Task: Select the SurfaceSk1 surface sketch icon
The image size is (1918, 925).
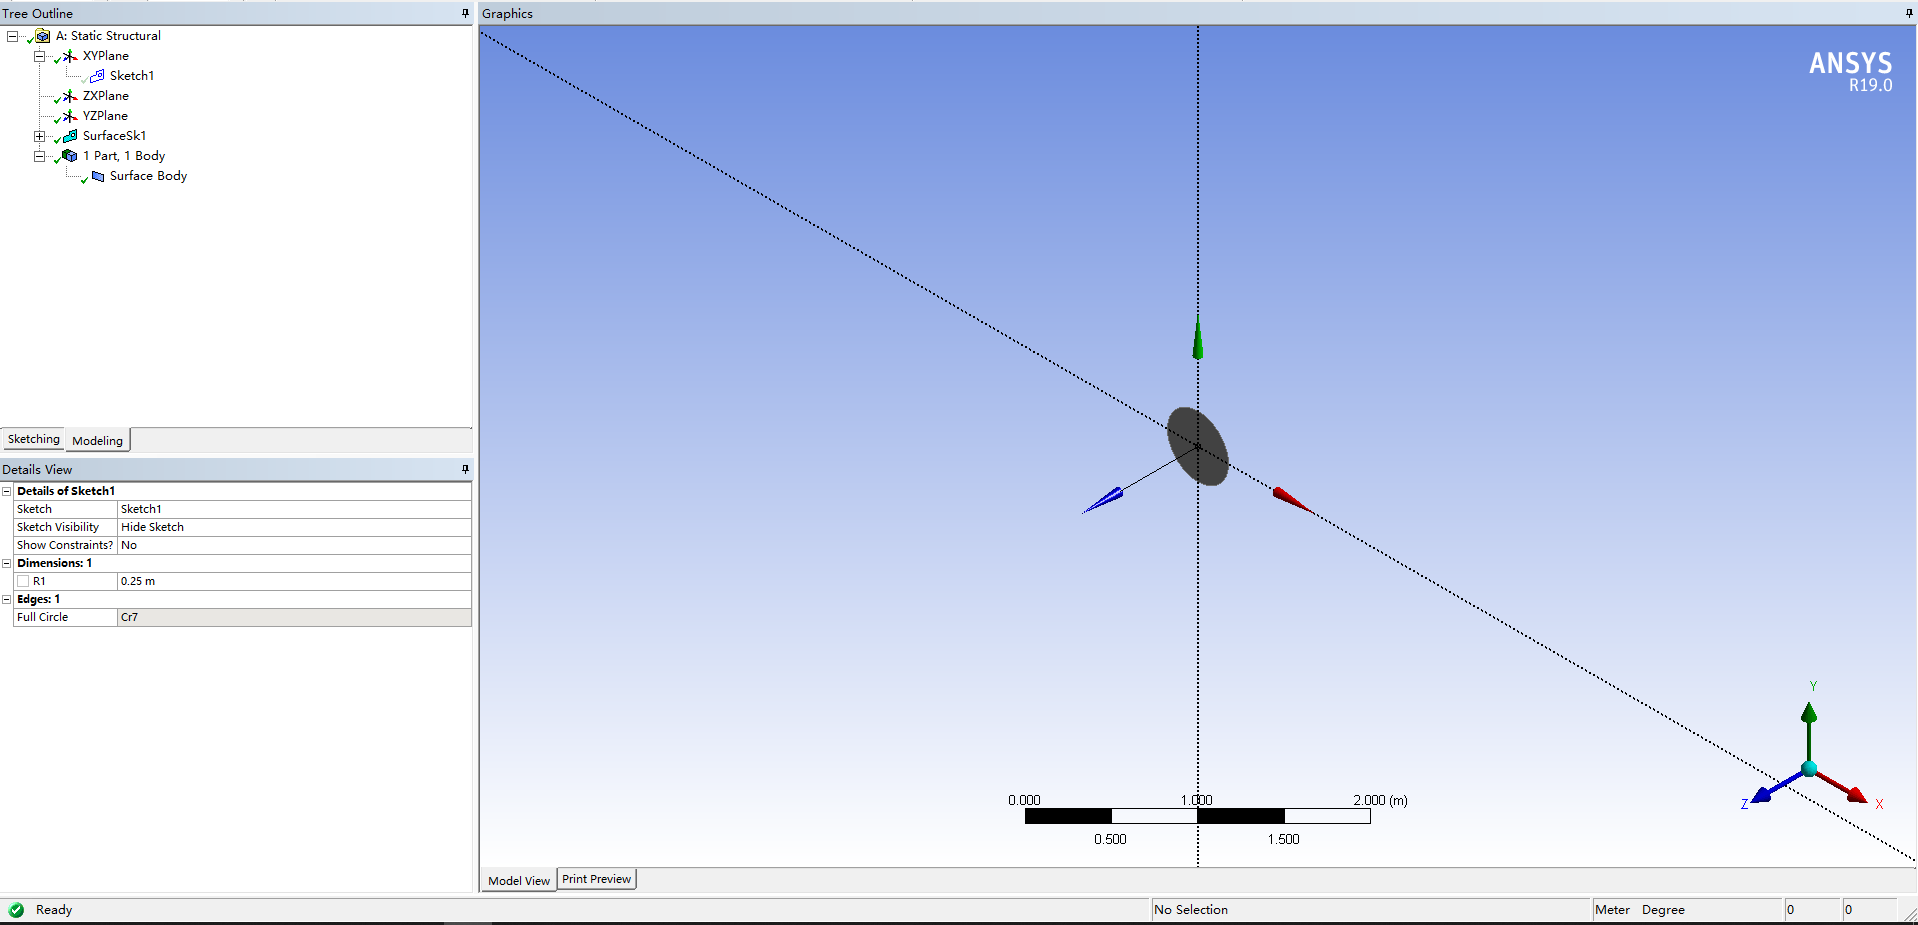Action: pos(68,136)
